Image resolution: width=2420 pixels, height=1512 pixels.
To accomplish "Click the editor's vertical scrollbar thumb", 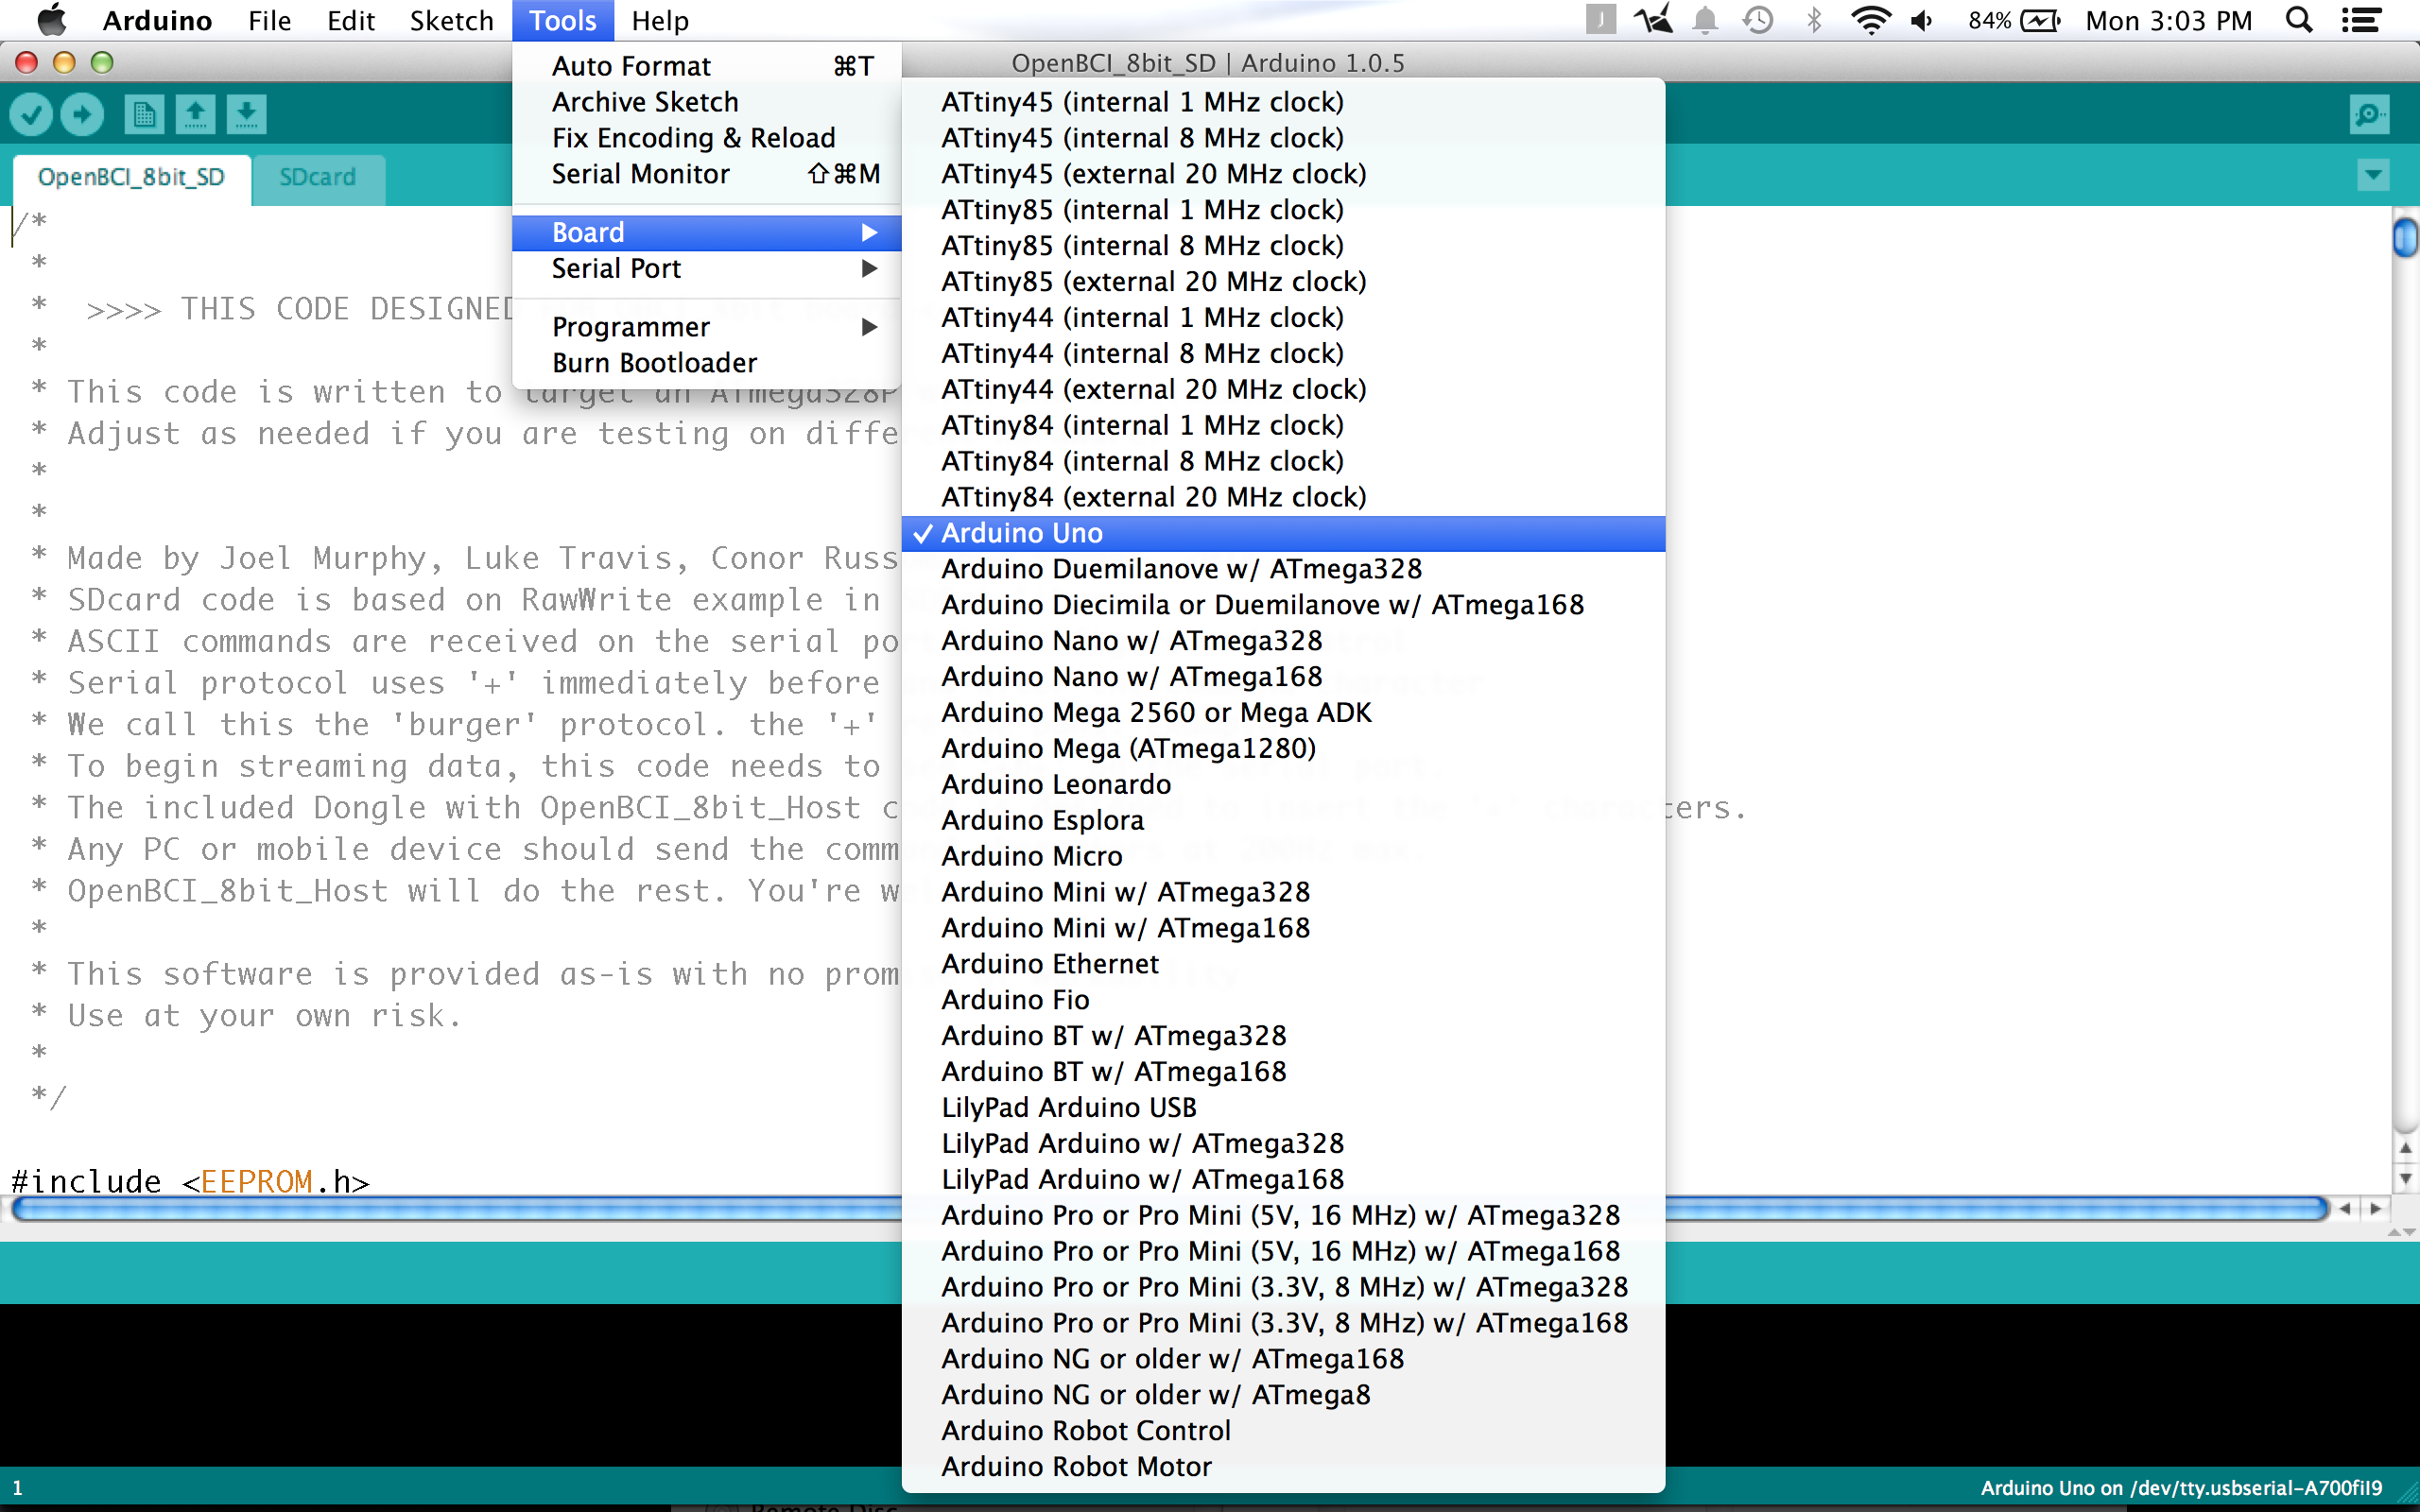I will [x=2404, y=239].
